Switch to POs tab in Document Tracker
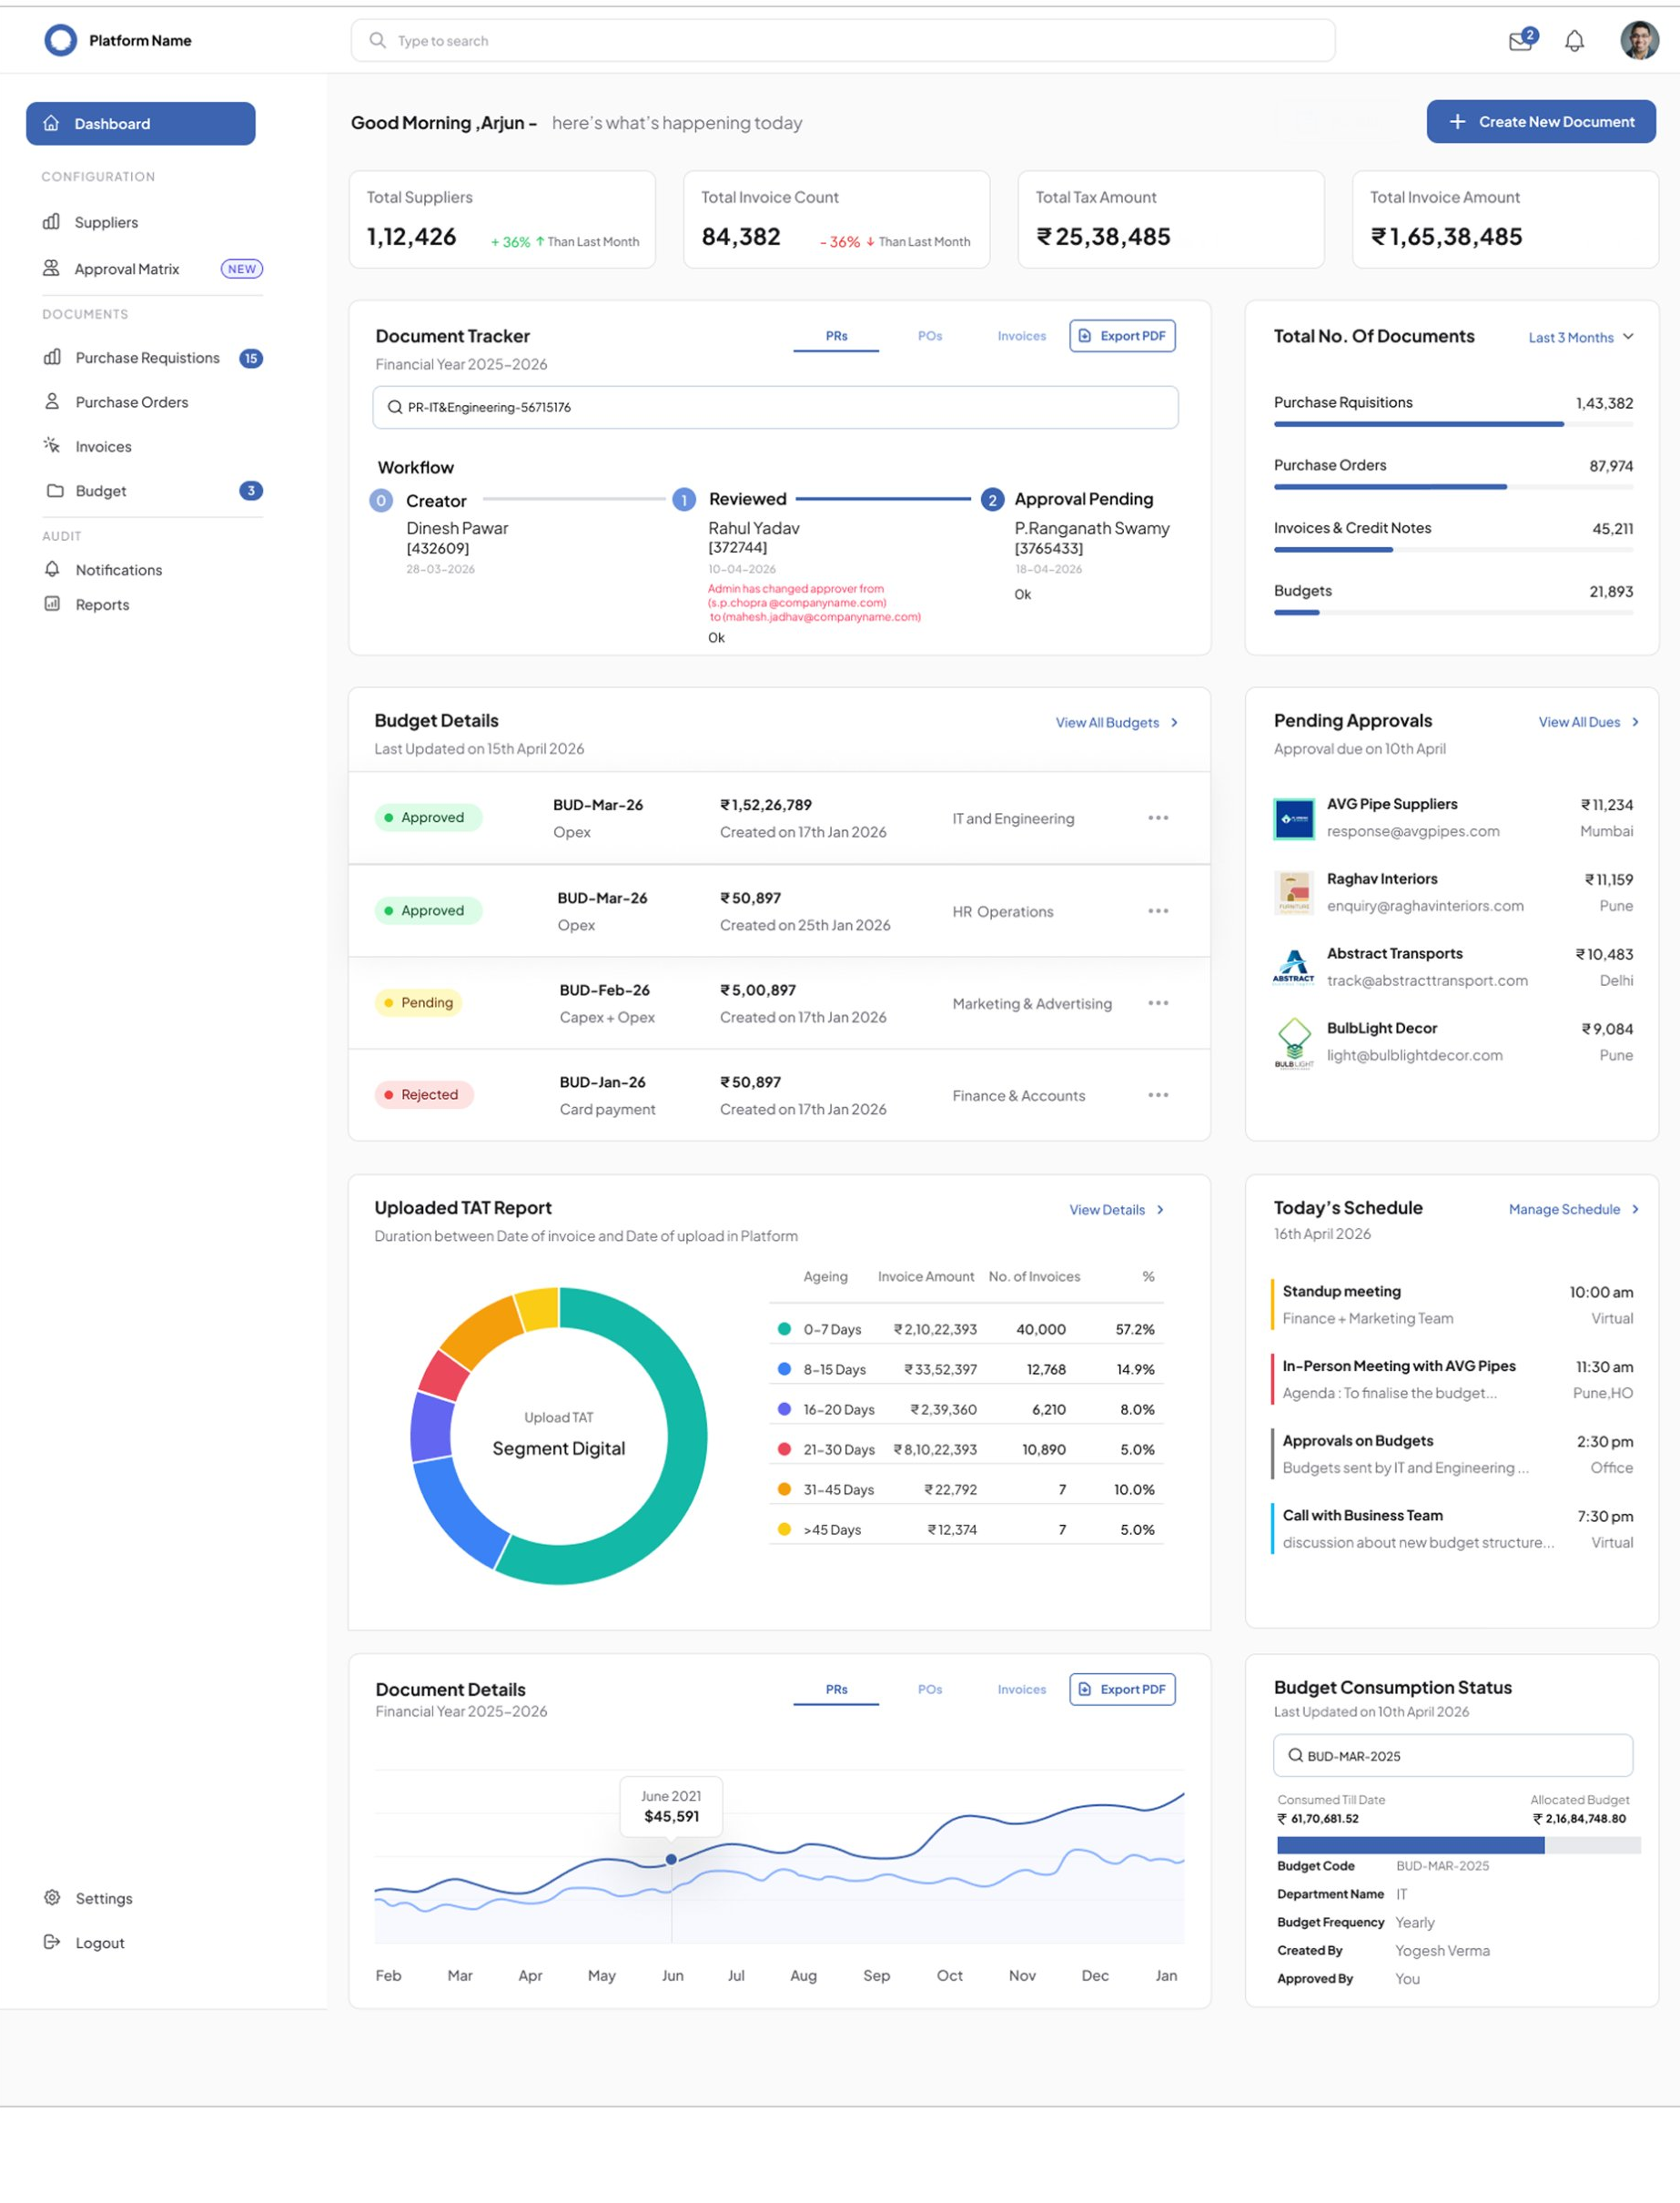1680x2203 pixels. (x=930, y=336)
